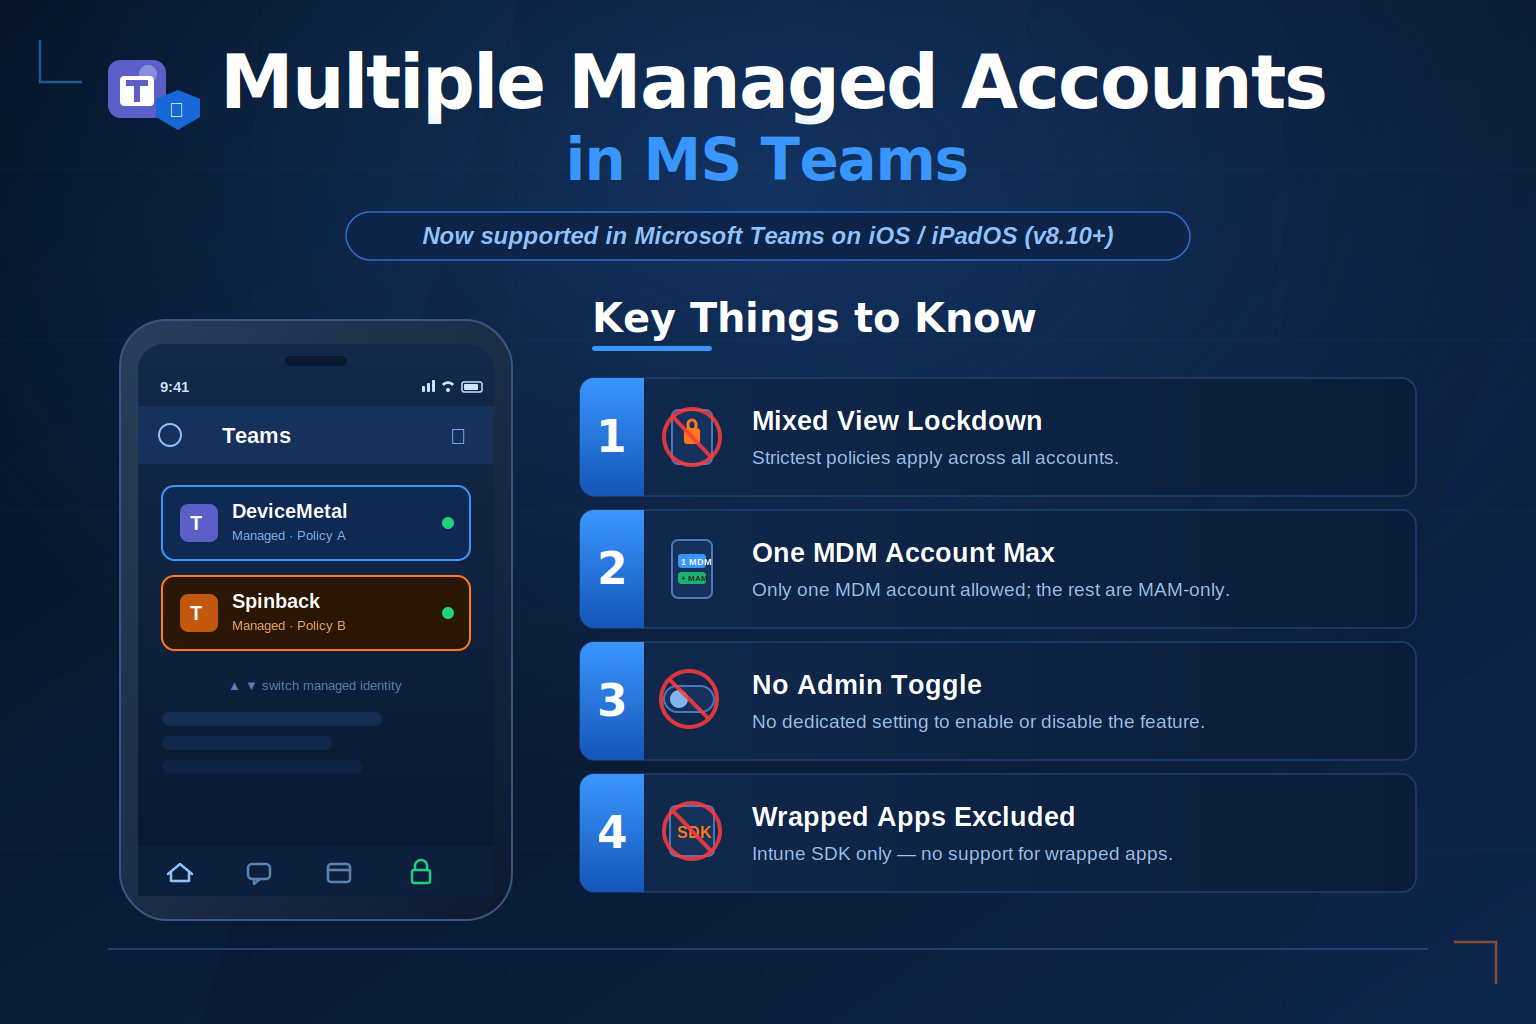Tap the home icon in phone nav
Viewport: 1536px width, 1024px height.
180,873
